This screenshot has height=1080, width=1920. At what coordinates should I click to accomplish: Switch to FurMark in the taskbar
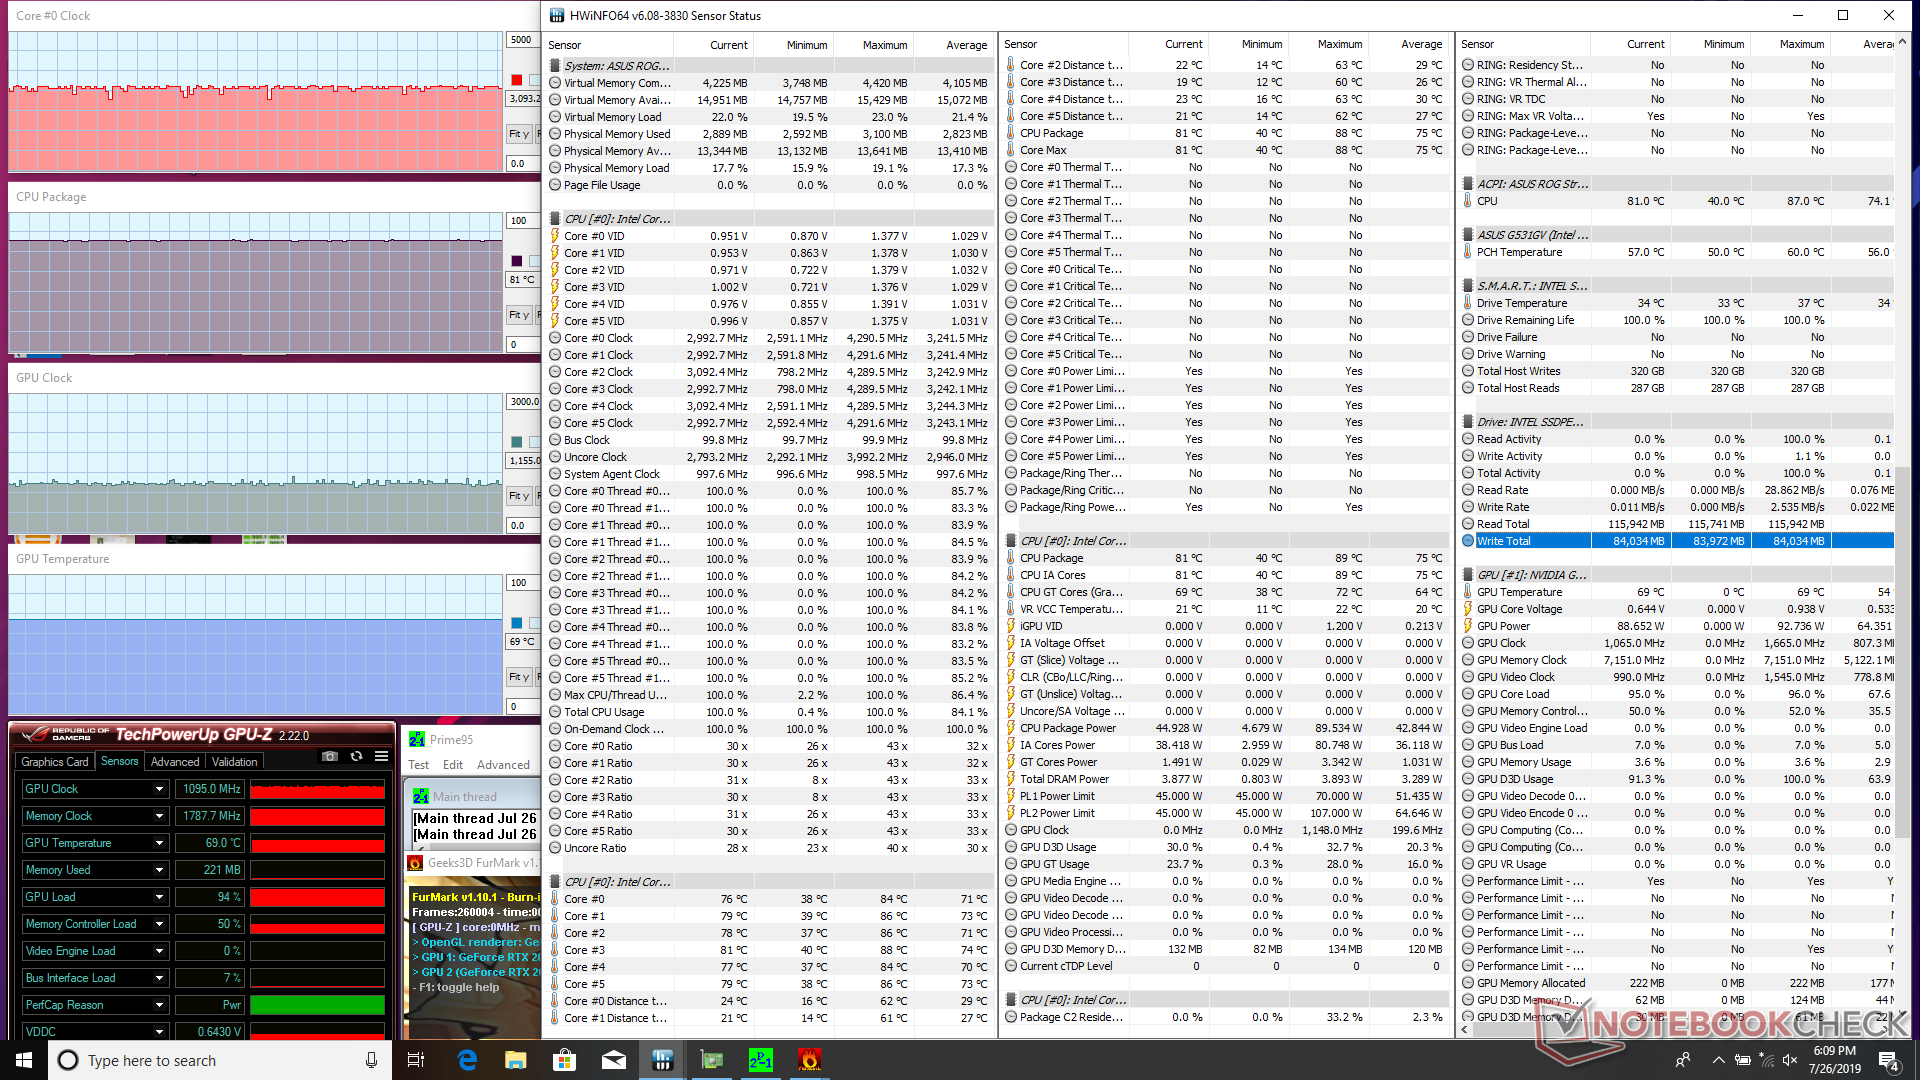pos(810,1060)
